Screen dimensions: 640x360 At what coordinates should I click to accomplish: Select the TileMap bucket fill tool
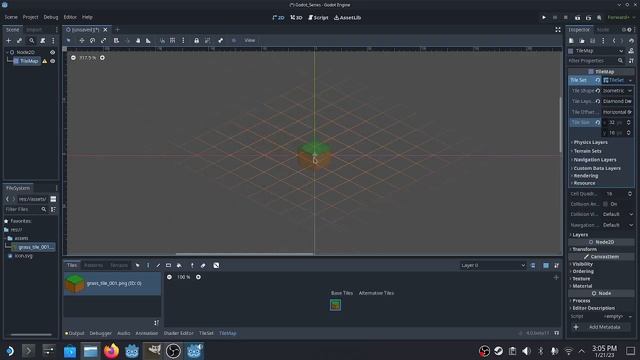(179, 265)
